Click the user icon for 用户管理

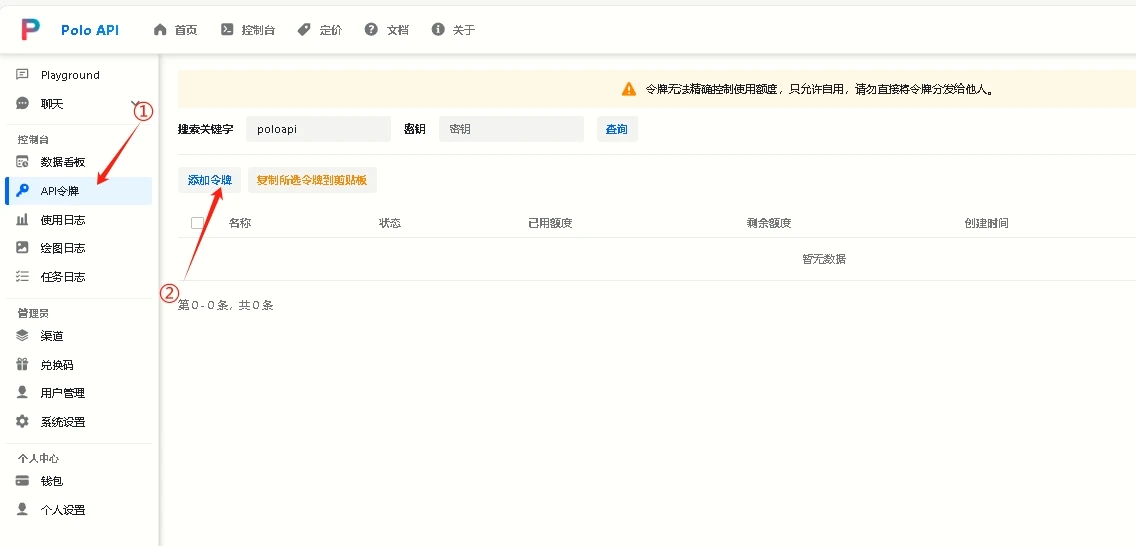pos(22,392)
